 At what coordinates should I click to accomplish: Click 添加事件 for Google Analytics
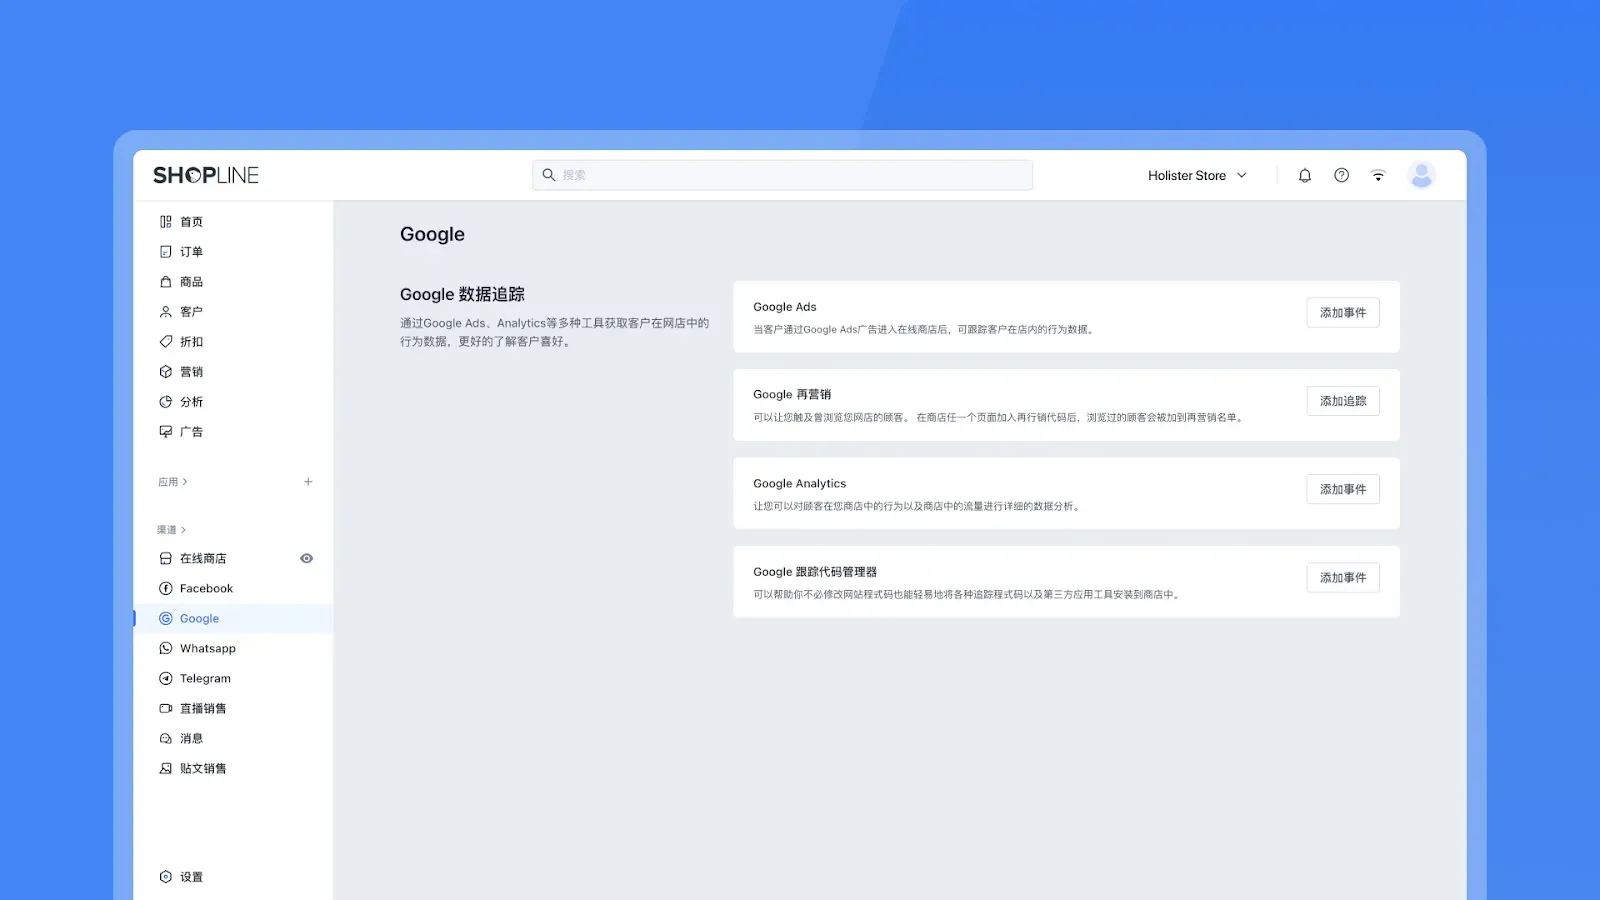click(1342, 489)
